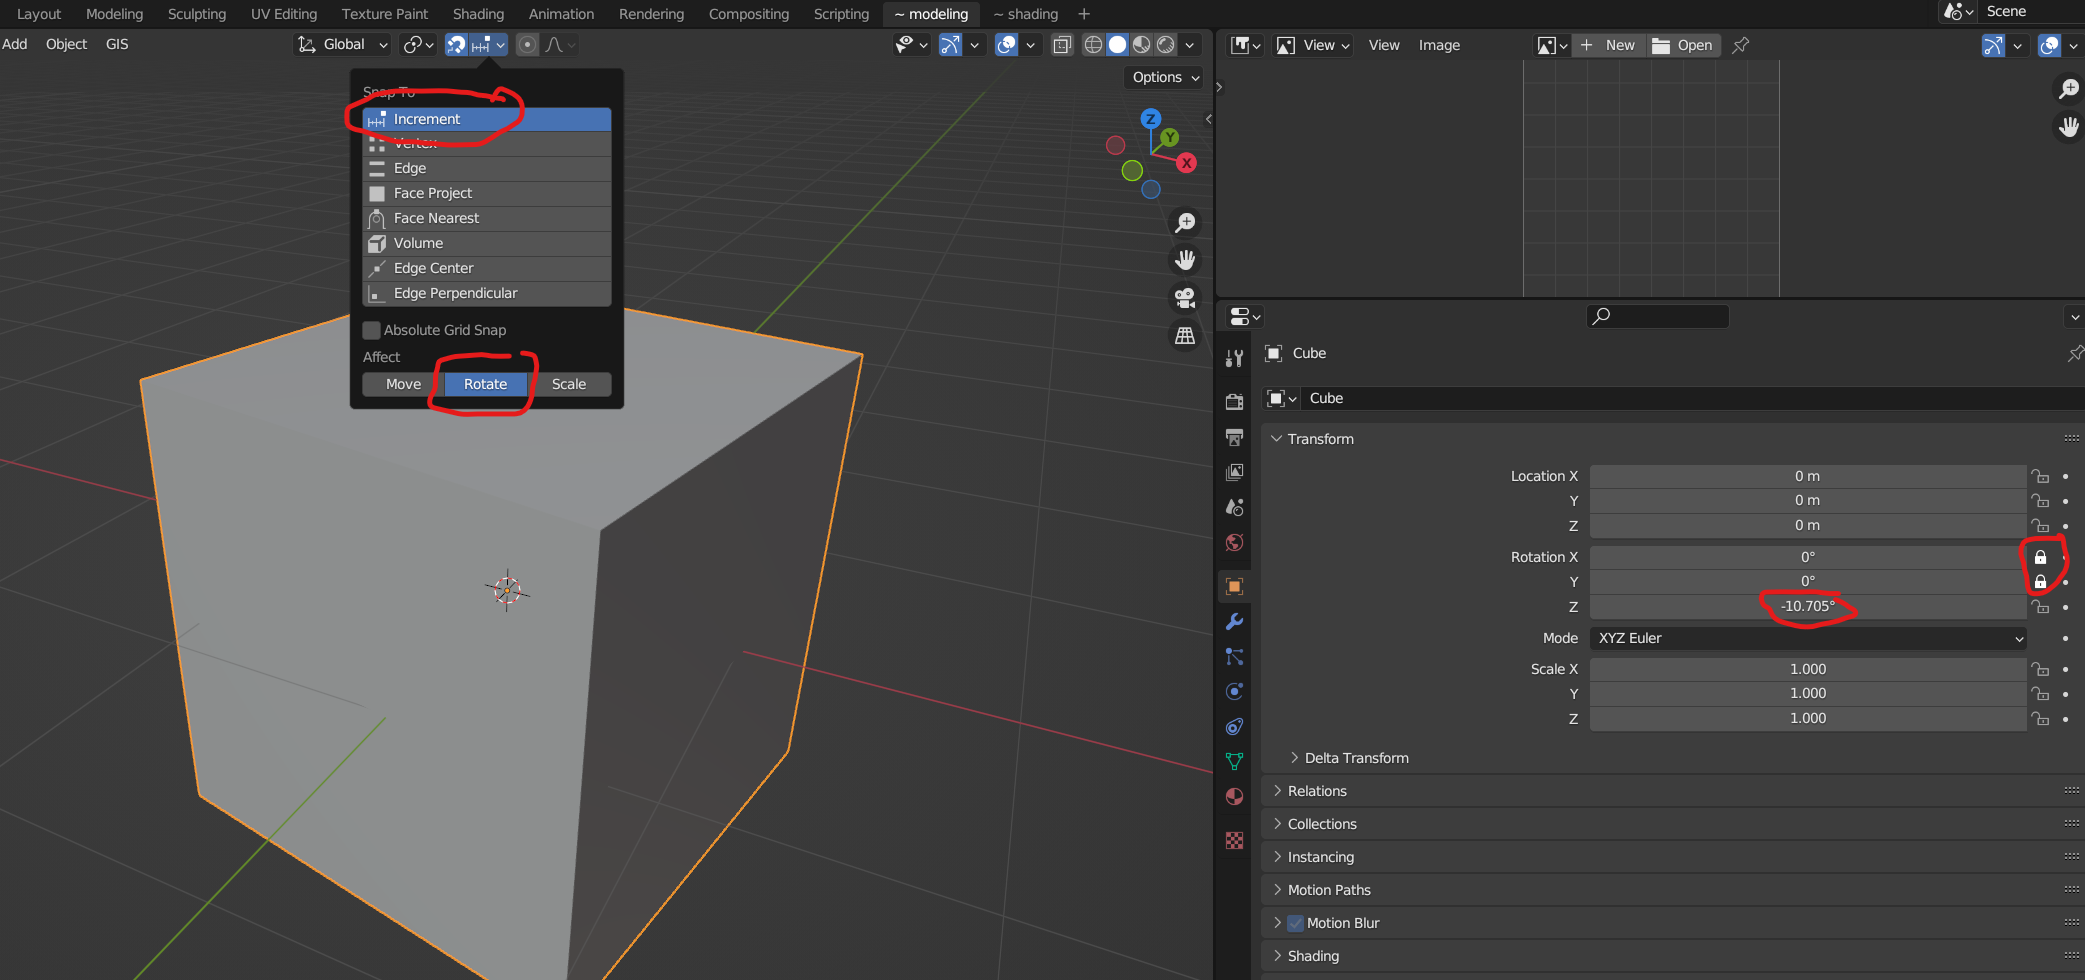Open the View Layer properties tab

click(1234, 472)
